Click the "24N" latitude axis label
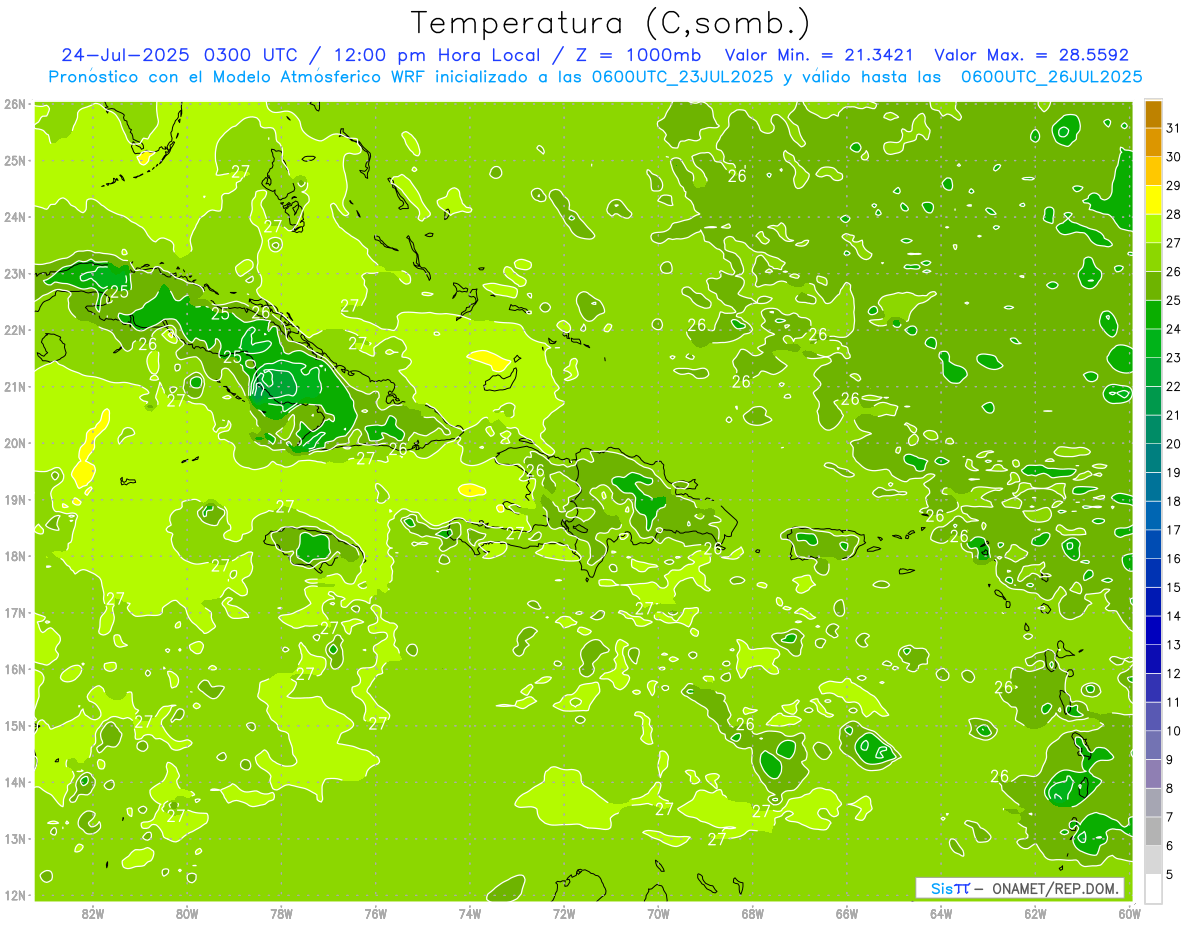 (x=14, y=217)
